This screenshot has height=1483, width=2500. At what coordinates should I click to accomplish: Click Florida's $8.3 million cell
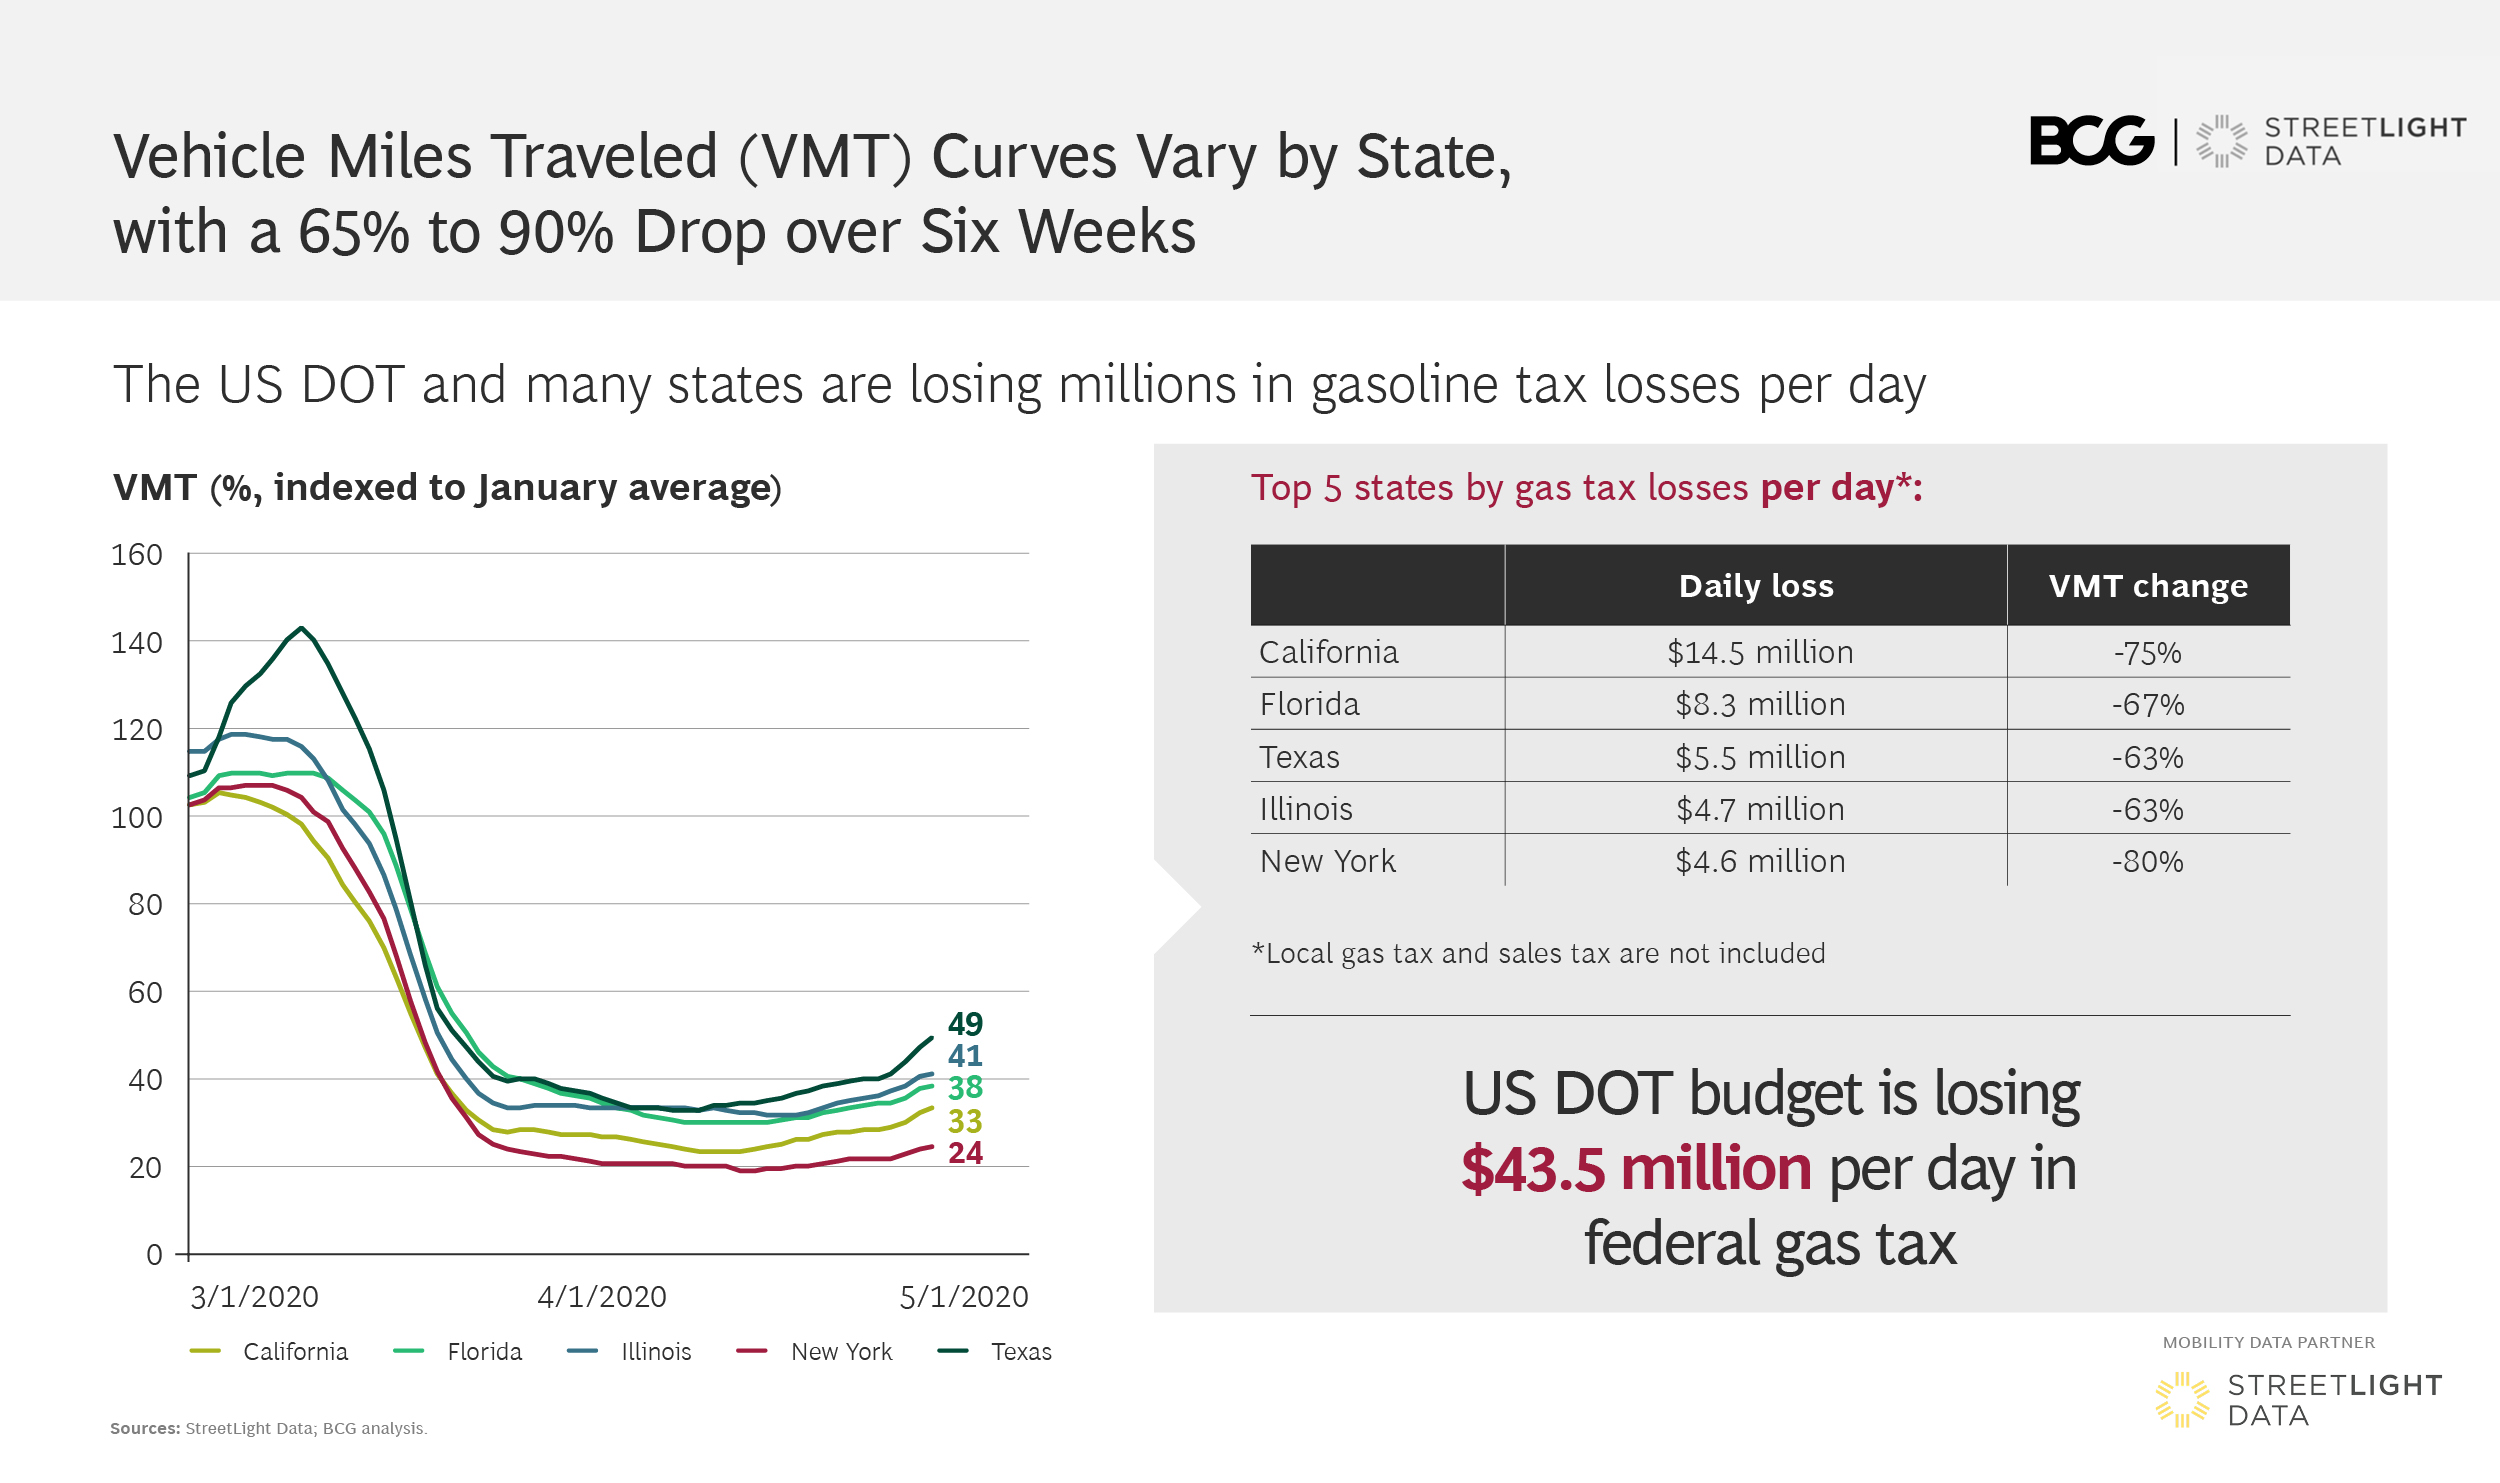[x=1759, y=704]
